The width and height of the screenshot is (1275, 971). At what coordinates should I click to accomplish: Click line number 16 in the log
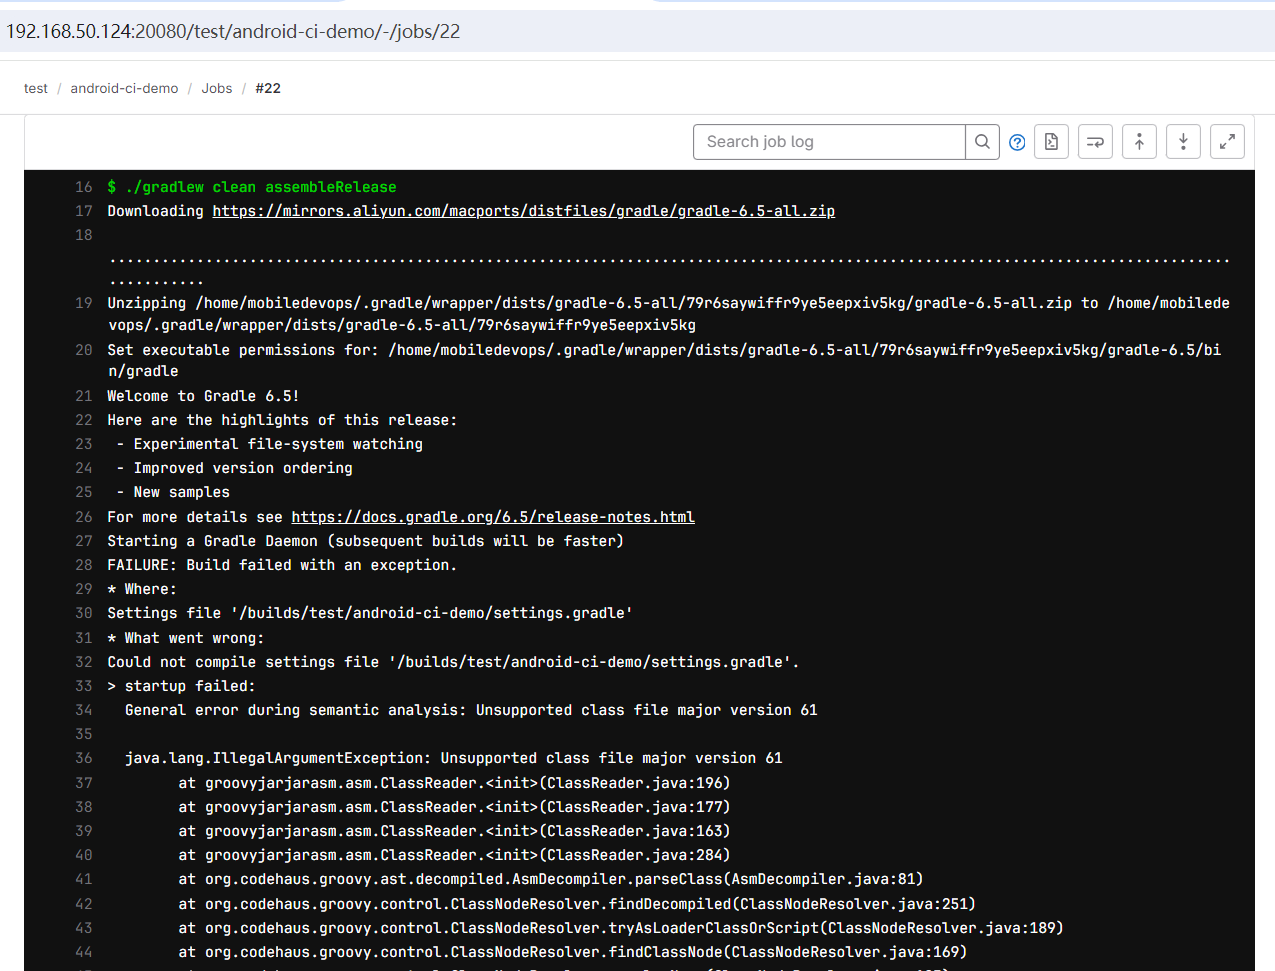[83, 186]
